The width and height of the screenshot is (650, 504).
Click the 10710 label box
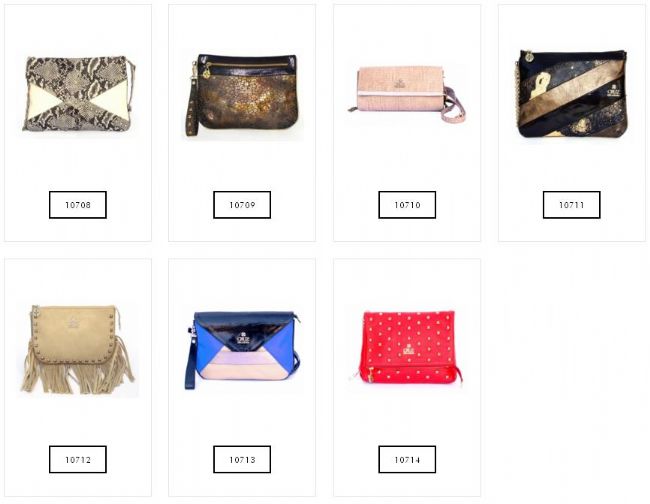pos(407,205)
